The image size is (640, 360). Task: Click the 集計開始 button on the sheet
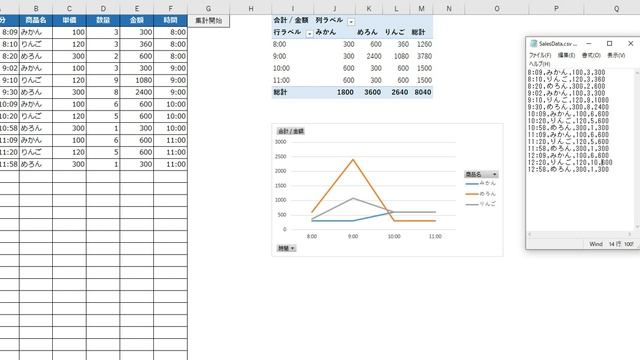tap(209, 20)
